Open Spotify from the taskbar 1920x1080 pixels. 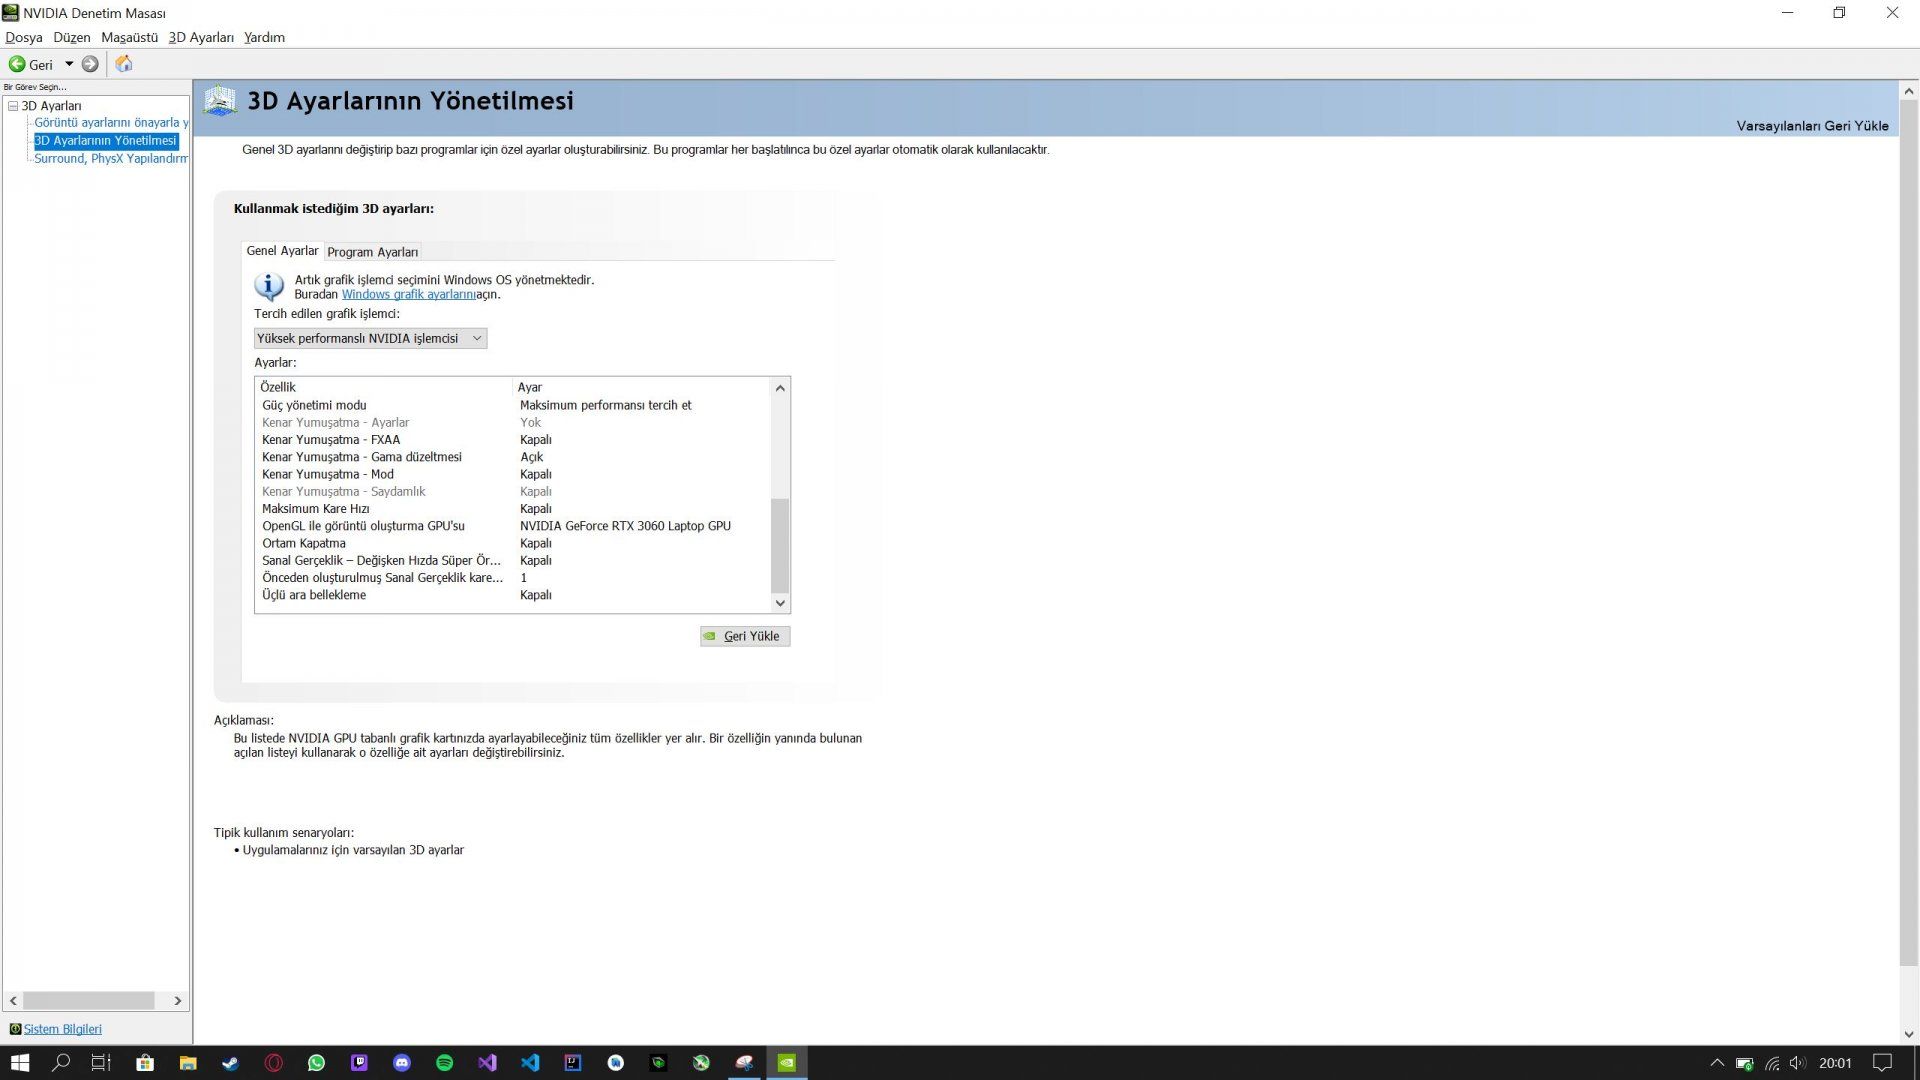[445, 1063]
